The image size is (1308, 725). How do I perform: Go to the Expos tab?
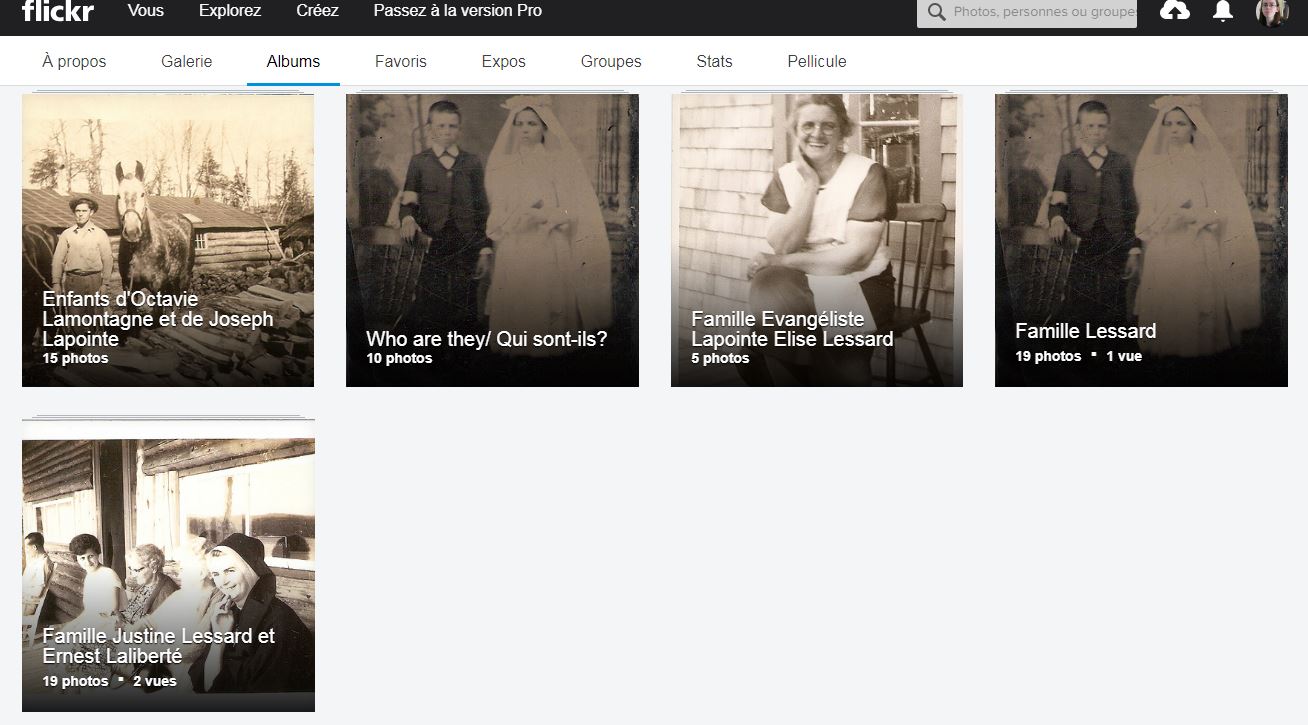[503, 61]
